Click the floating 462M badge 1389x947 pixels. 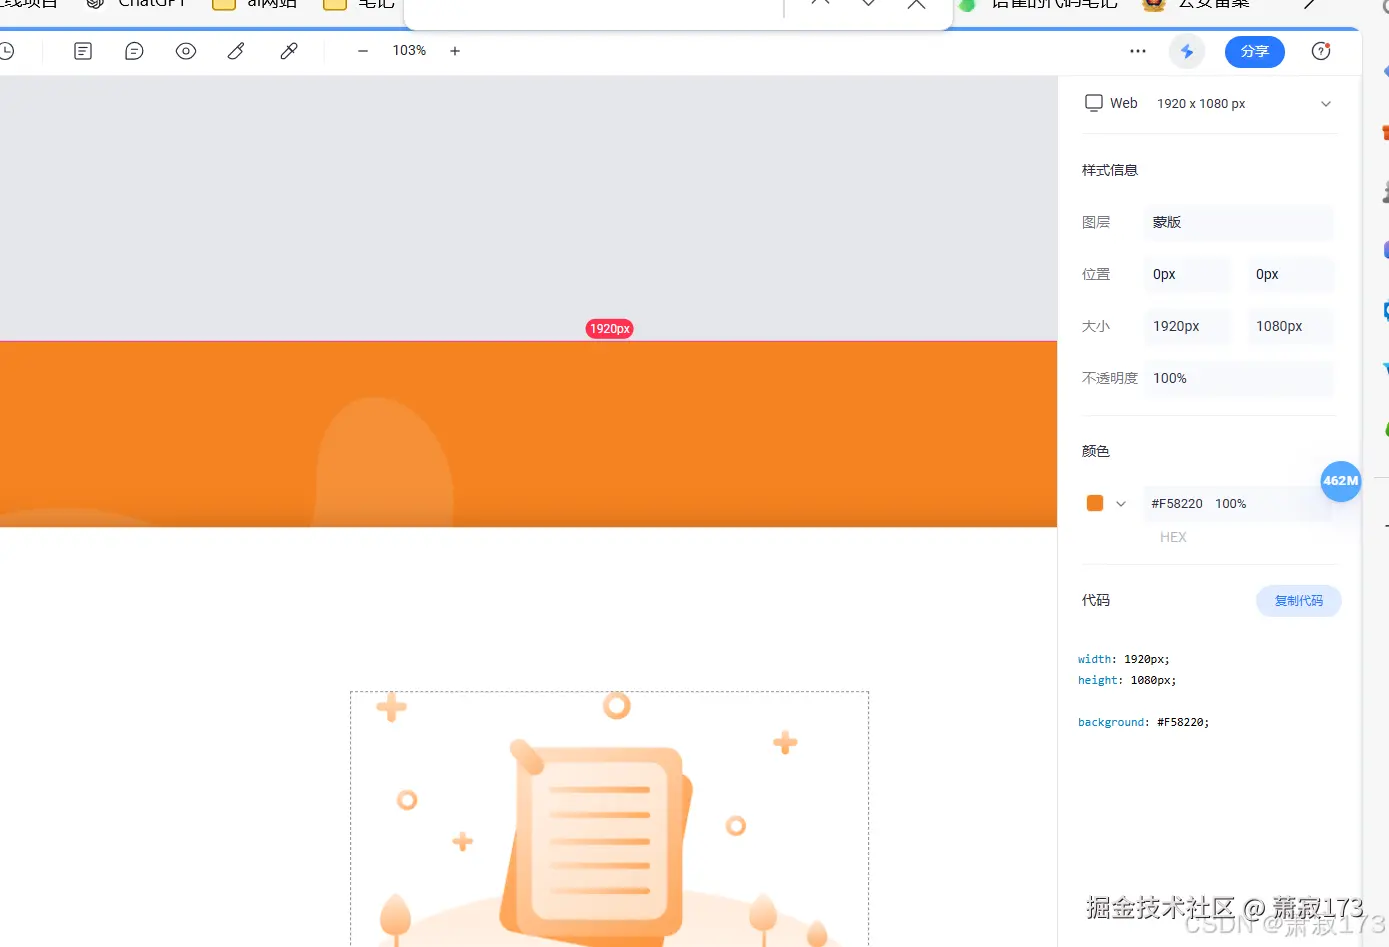coord(1341,481)
